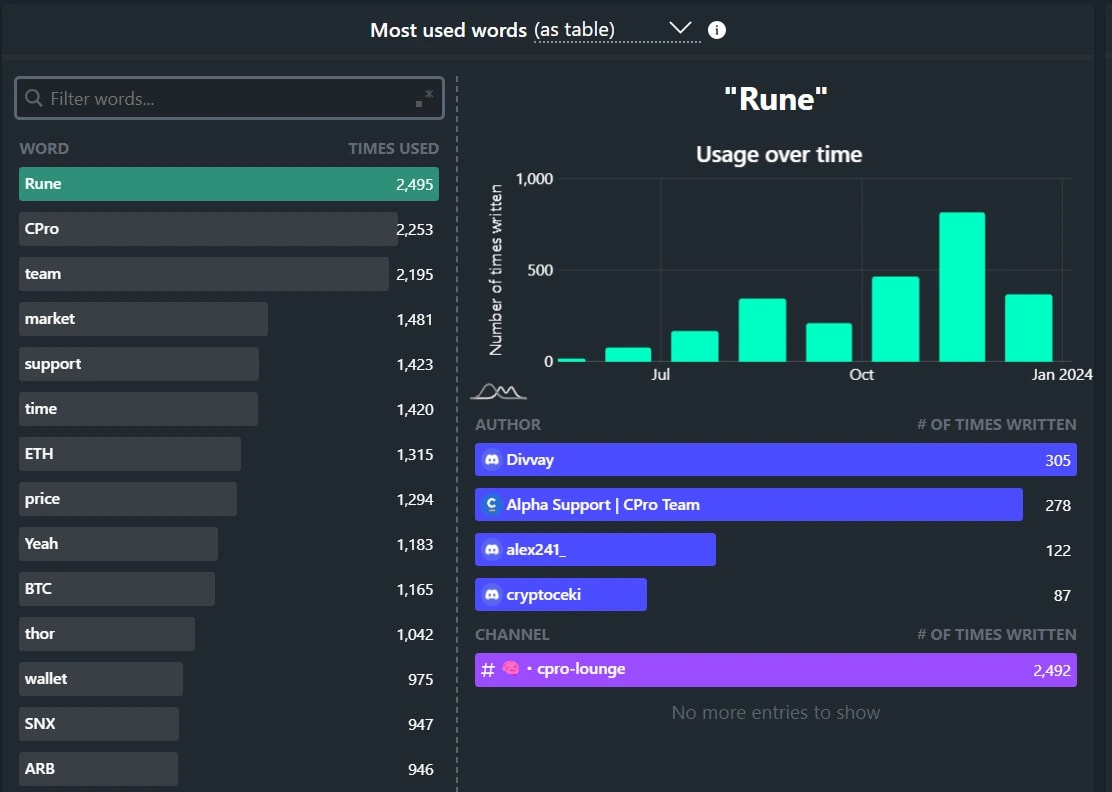Click the Discord icon next to cryptoceki
Screen dimensions: 1112x792
[x=491, y=594]
